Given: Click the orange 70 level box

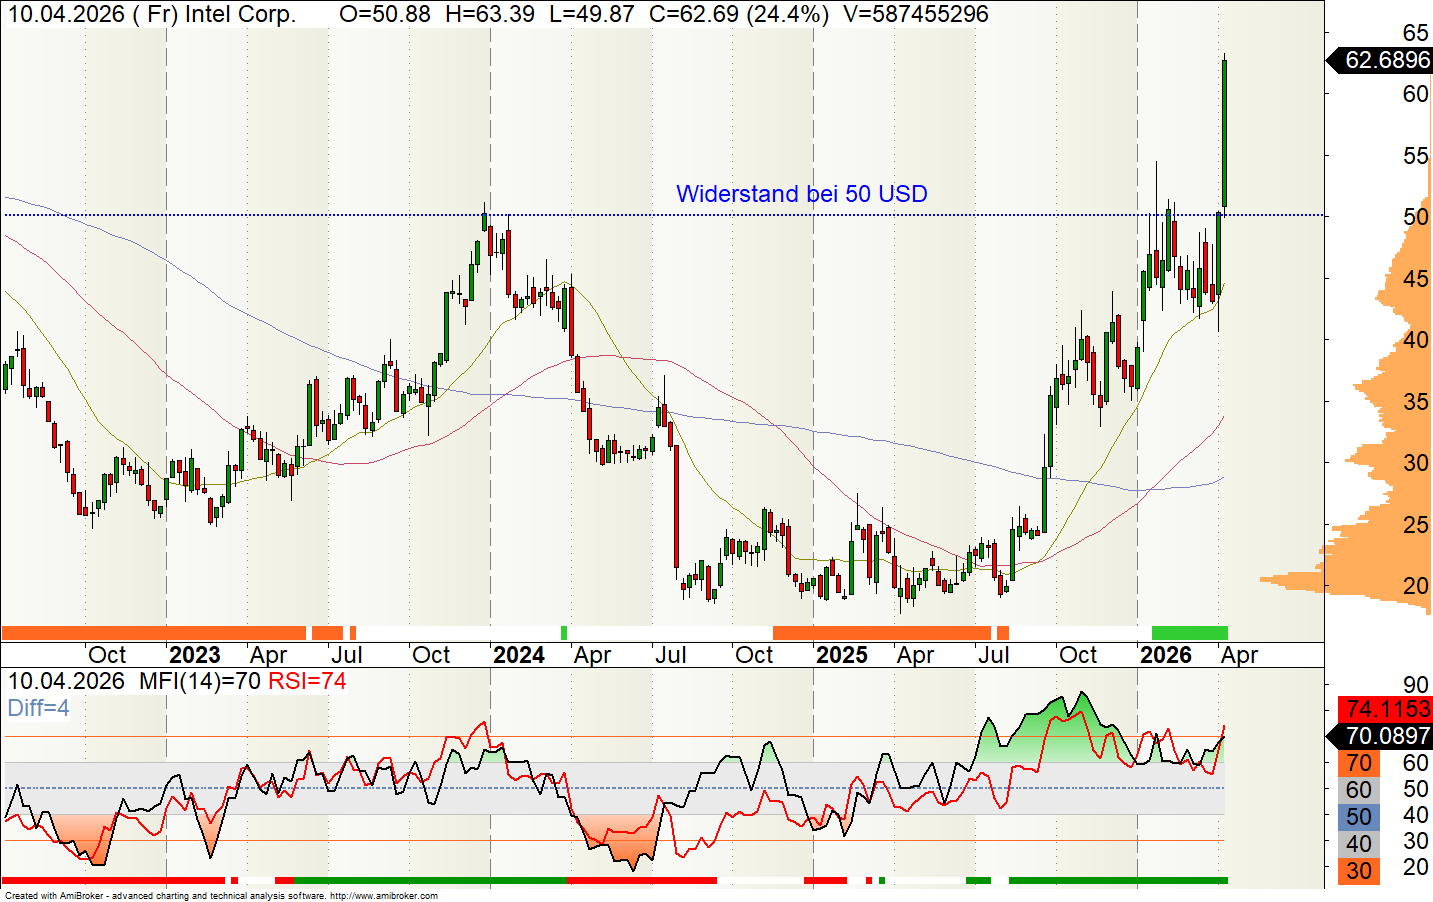Looking at the screenshot, I should [1358, 764].
